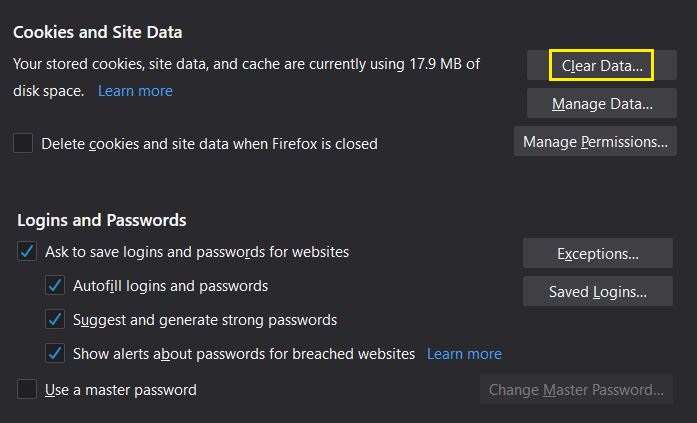Enable delete cookies when Firefox closes checkbox

(23, 143)
